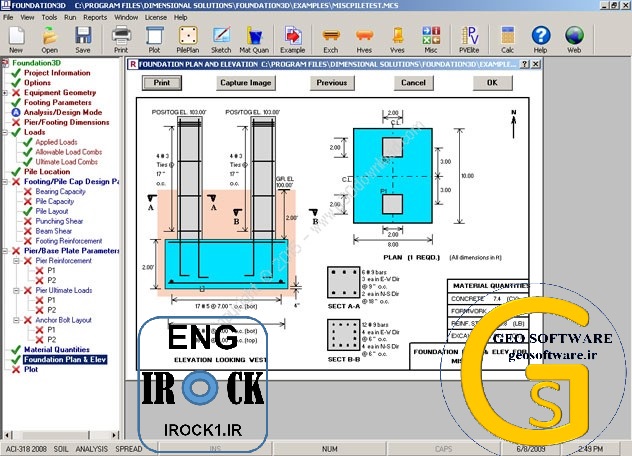
Task: Click the Cancel button
Action: click(x=414, y=83)
